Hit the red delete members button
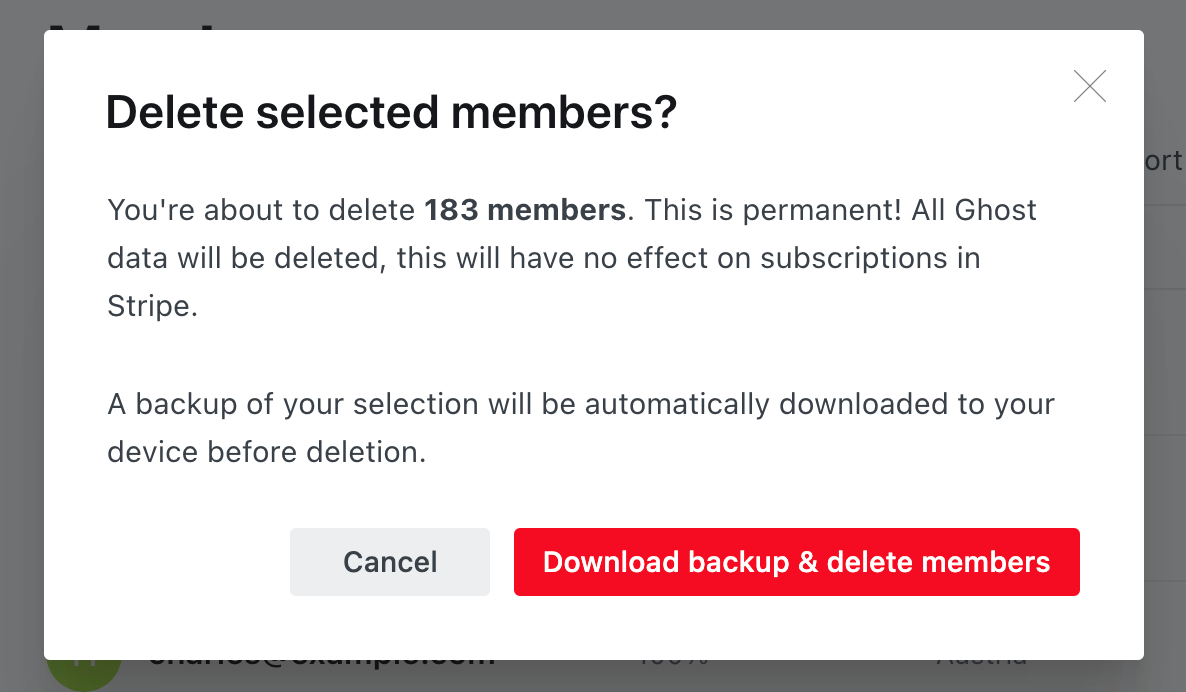 [x=796, y=562]
